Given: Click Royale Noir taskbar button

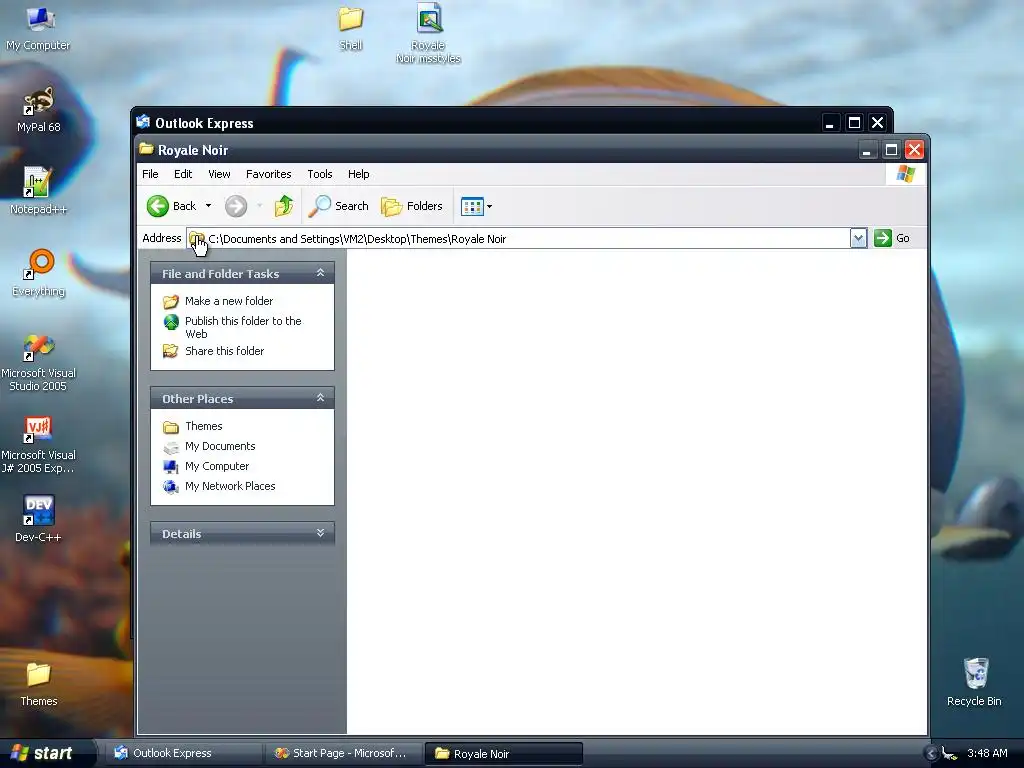Looking at the screenshot, I should coord(504,754).
